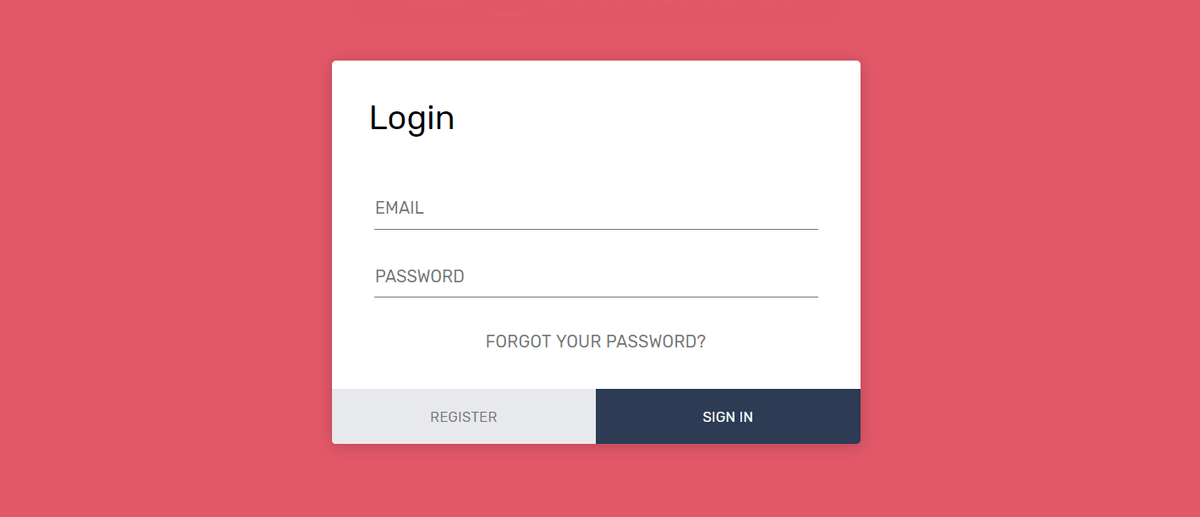The image size is (1200, 517).
Task: Click the empty right end of the EMAIL field
Action: coord(760,208)
